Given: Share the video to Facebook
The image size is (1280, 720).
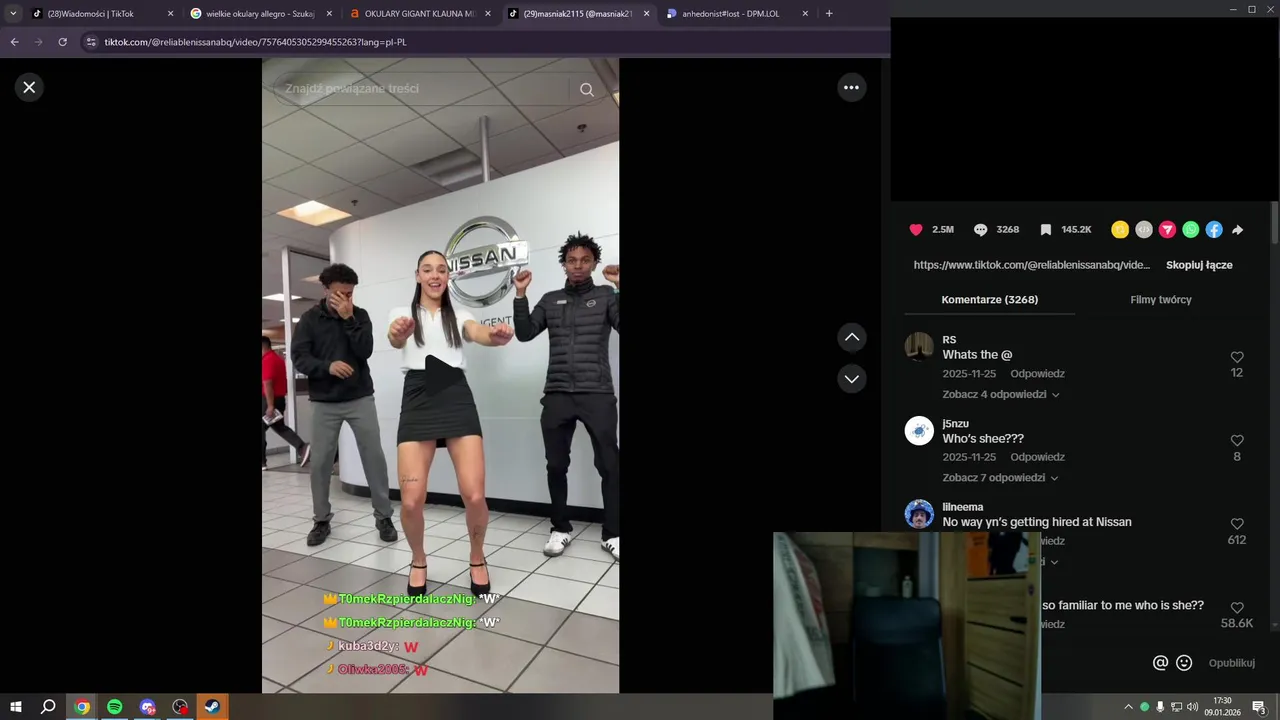Looking at the screenshot, I should (1214, 230).
